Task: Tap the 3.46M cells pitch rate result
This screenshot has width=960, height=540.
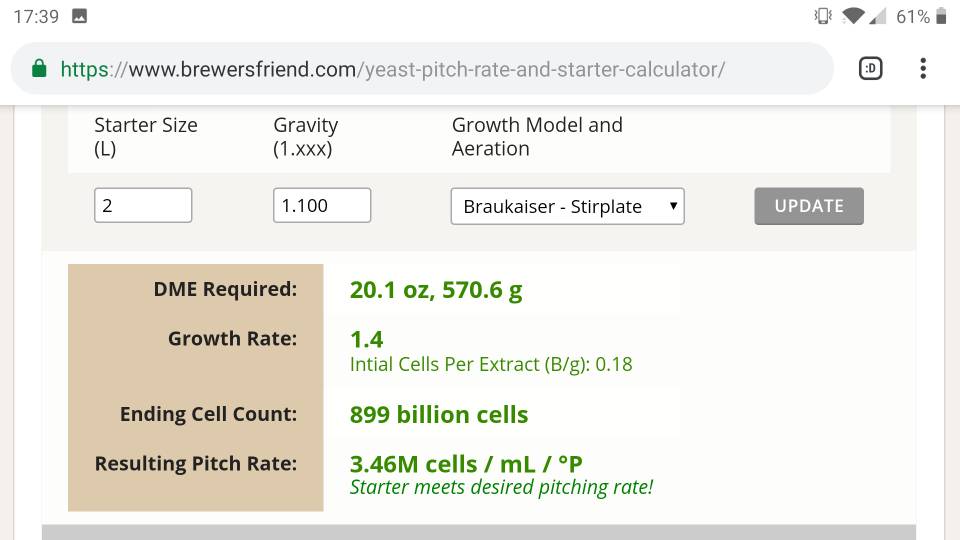Action: click(x=466, y=465)
